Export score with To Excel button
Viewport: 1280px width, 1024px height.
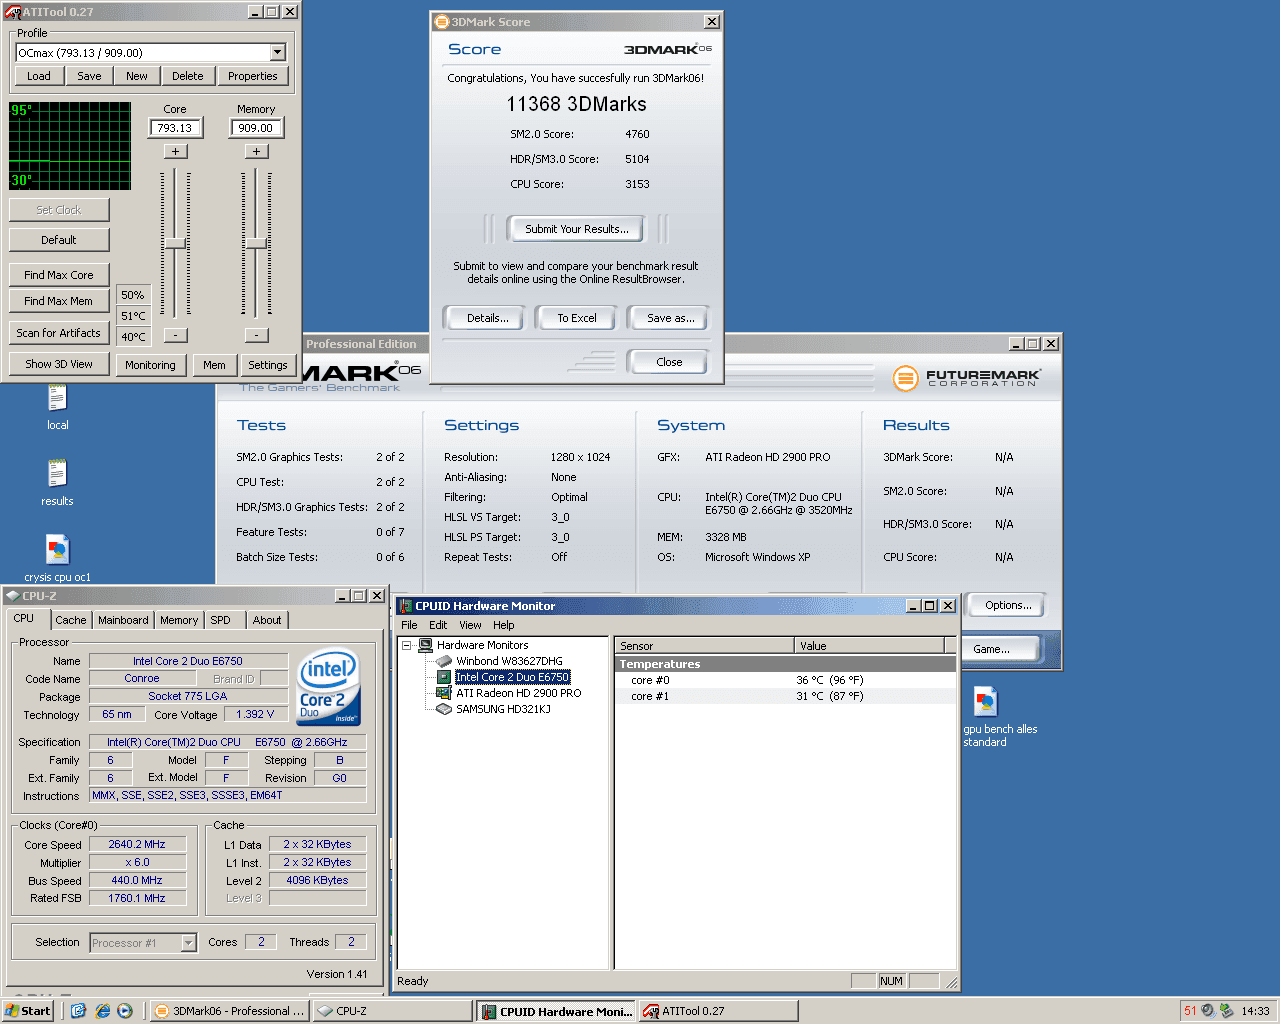tap(577, 318)
